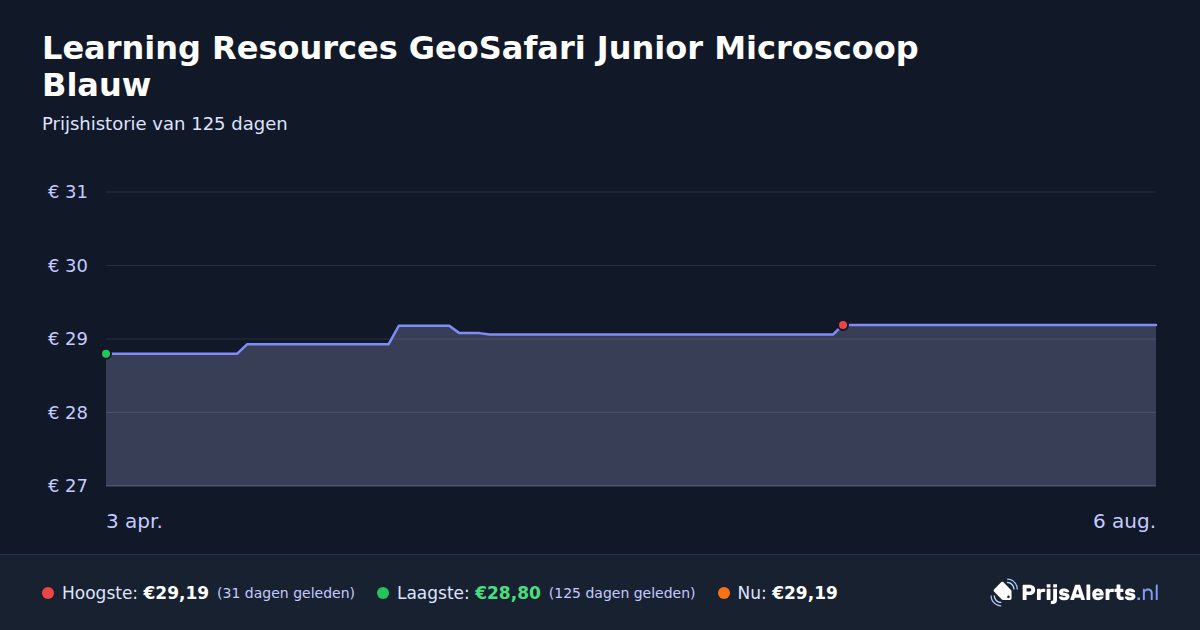Click the green dot beside Laagste
The image size is (1200, 630).
click(x=383, y=593)
